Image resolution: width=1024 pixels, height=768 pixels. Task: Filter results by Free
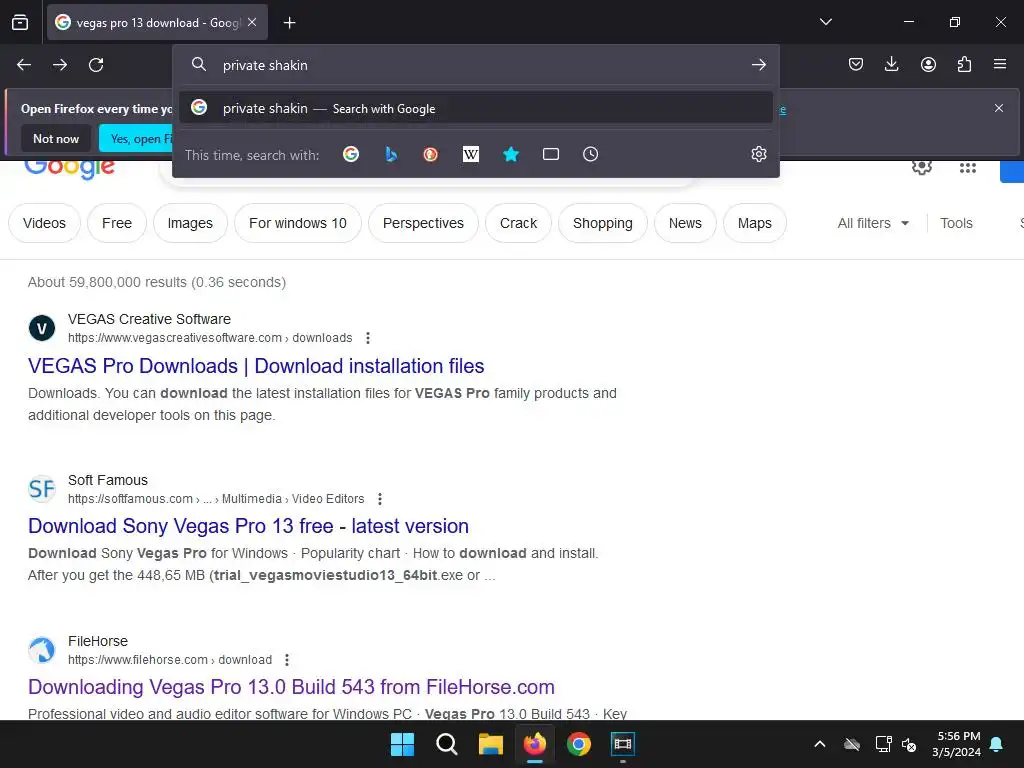117,223
